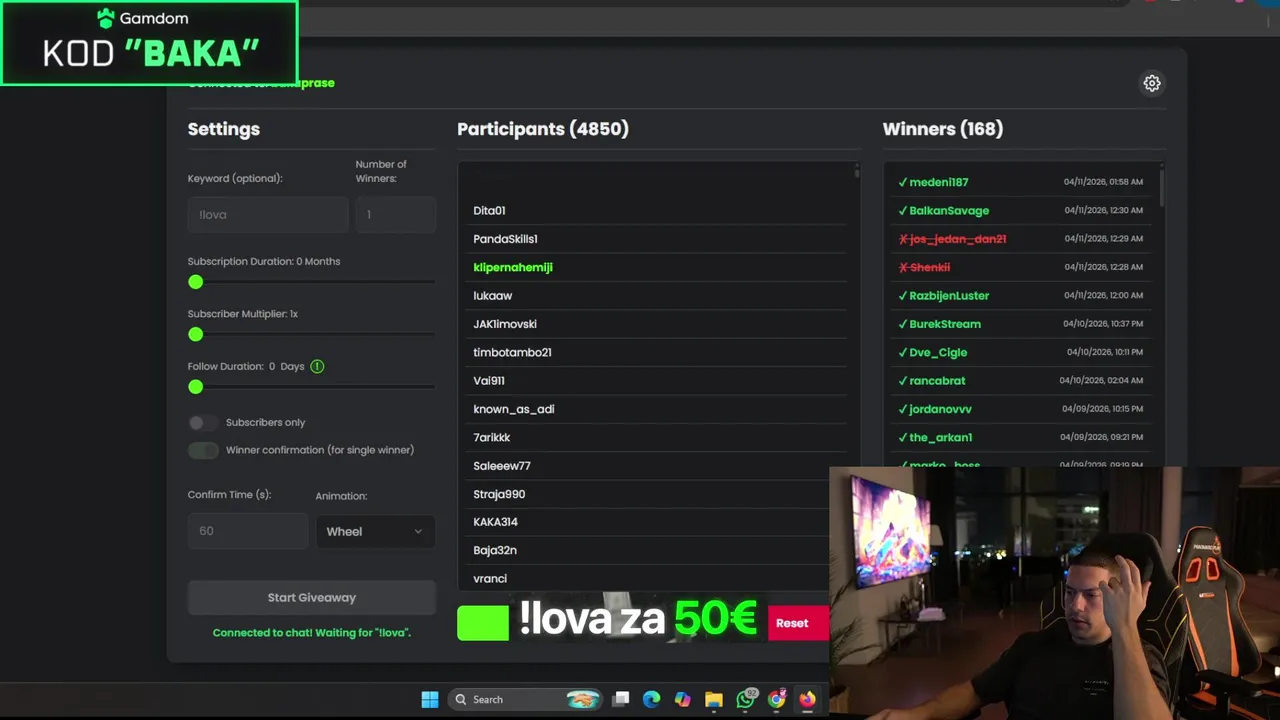
Task: Select participant Saleeew77
Action: click(x=502, y=466)
